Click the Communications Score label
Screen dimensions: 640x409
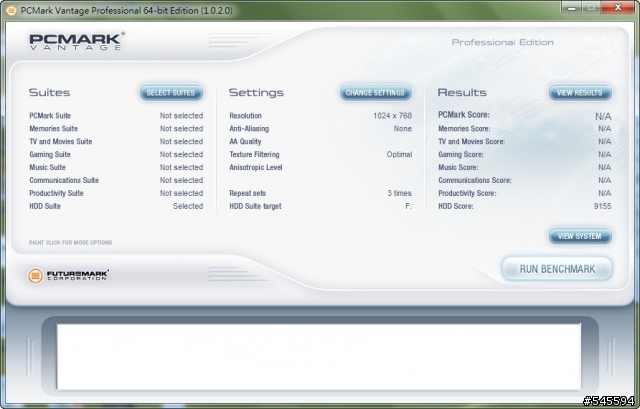coord(475,180)
